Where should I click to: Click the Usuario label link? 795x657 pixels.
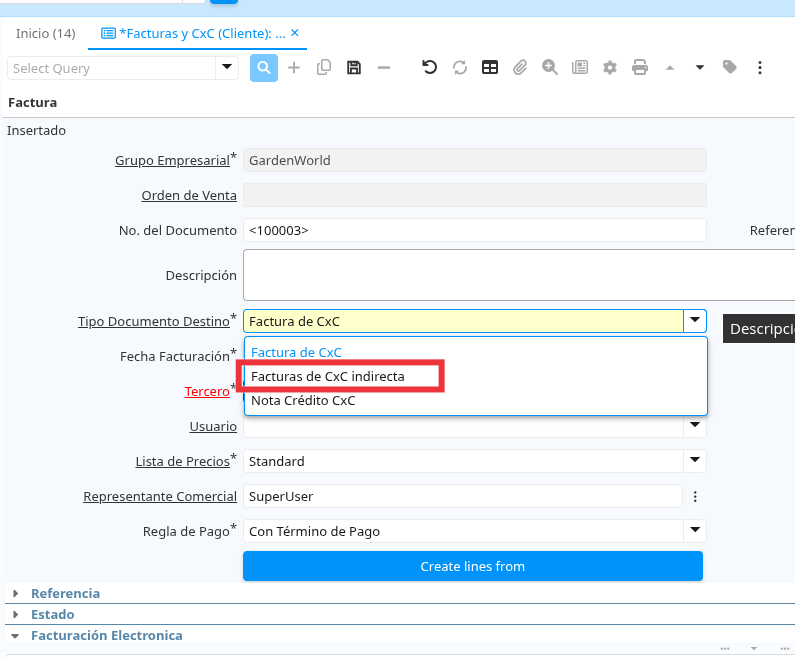pyautogui.click(x=213, y=427)
